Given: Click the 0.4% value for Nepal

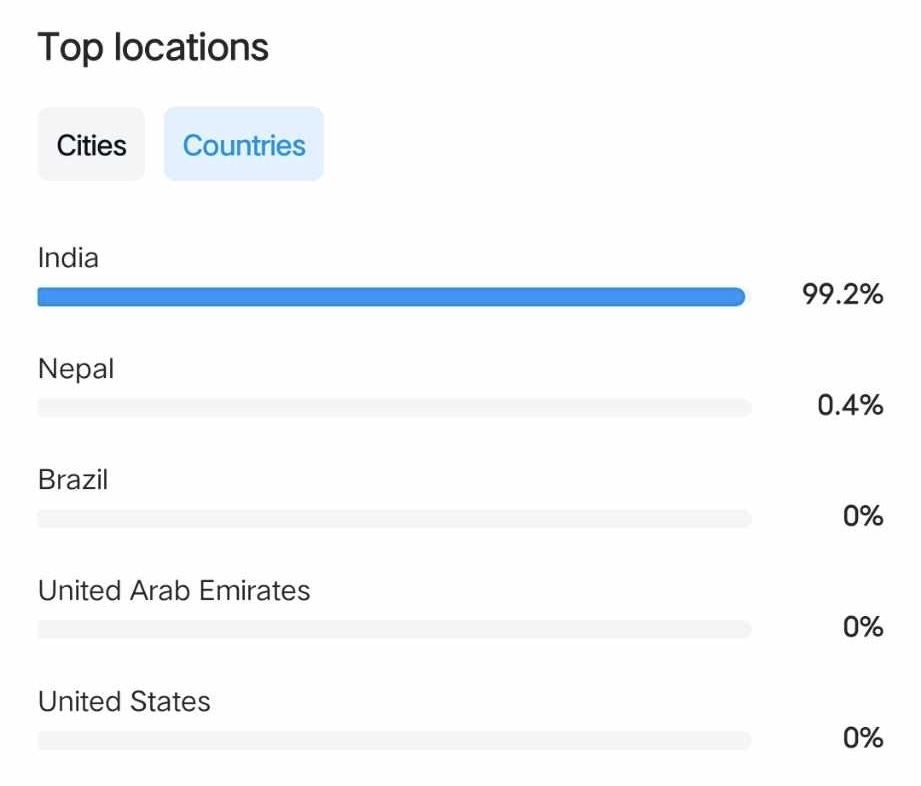Looking at the screenshot, I should [850, 405].
